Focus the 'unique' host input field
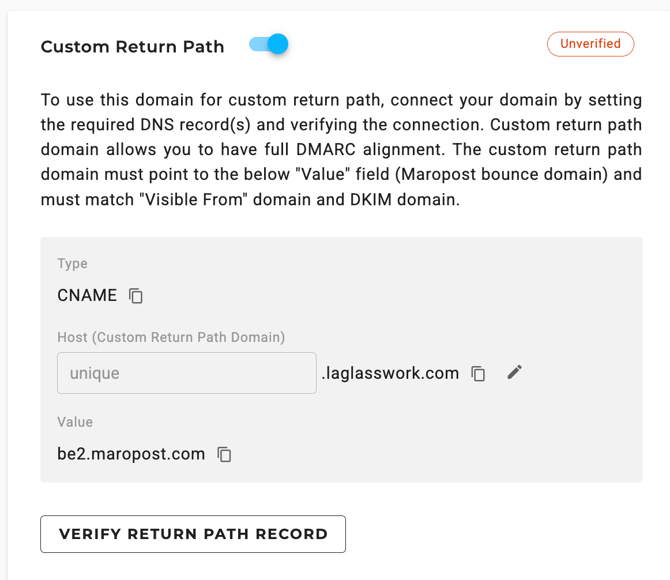The height and width of the screenshot is (580, 670). [187, 373]
